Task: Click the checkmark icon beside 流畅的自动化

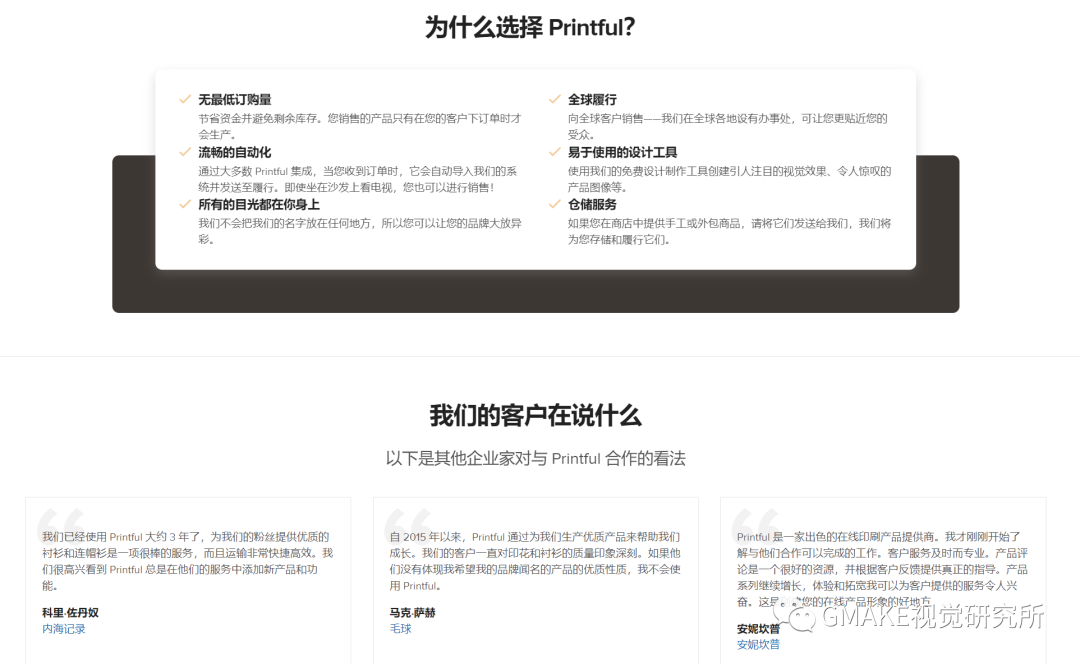Action: click(x=185, y=152)
